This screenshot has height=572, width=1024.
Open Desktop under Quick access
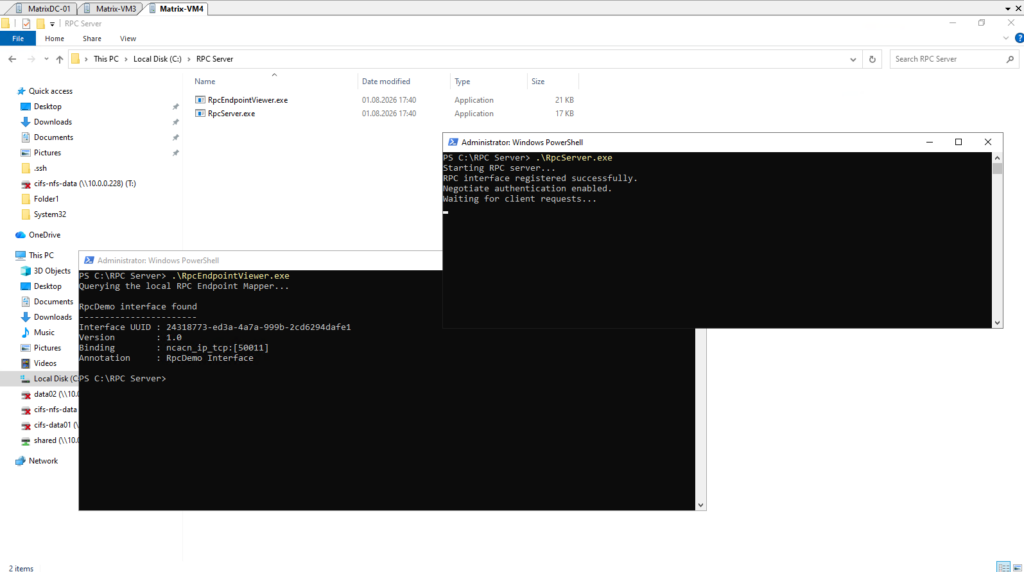point(48,106)
